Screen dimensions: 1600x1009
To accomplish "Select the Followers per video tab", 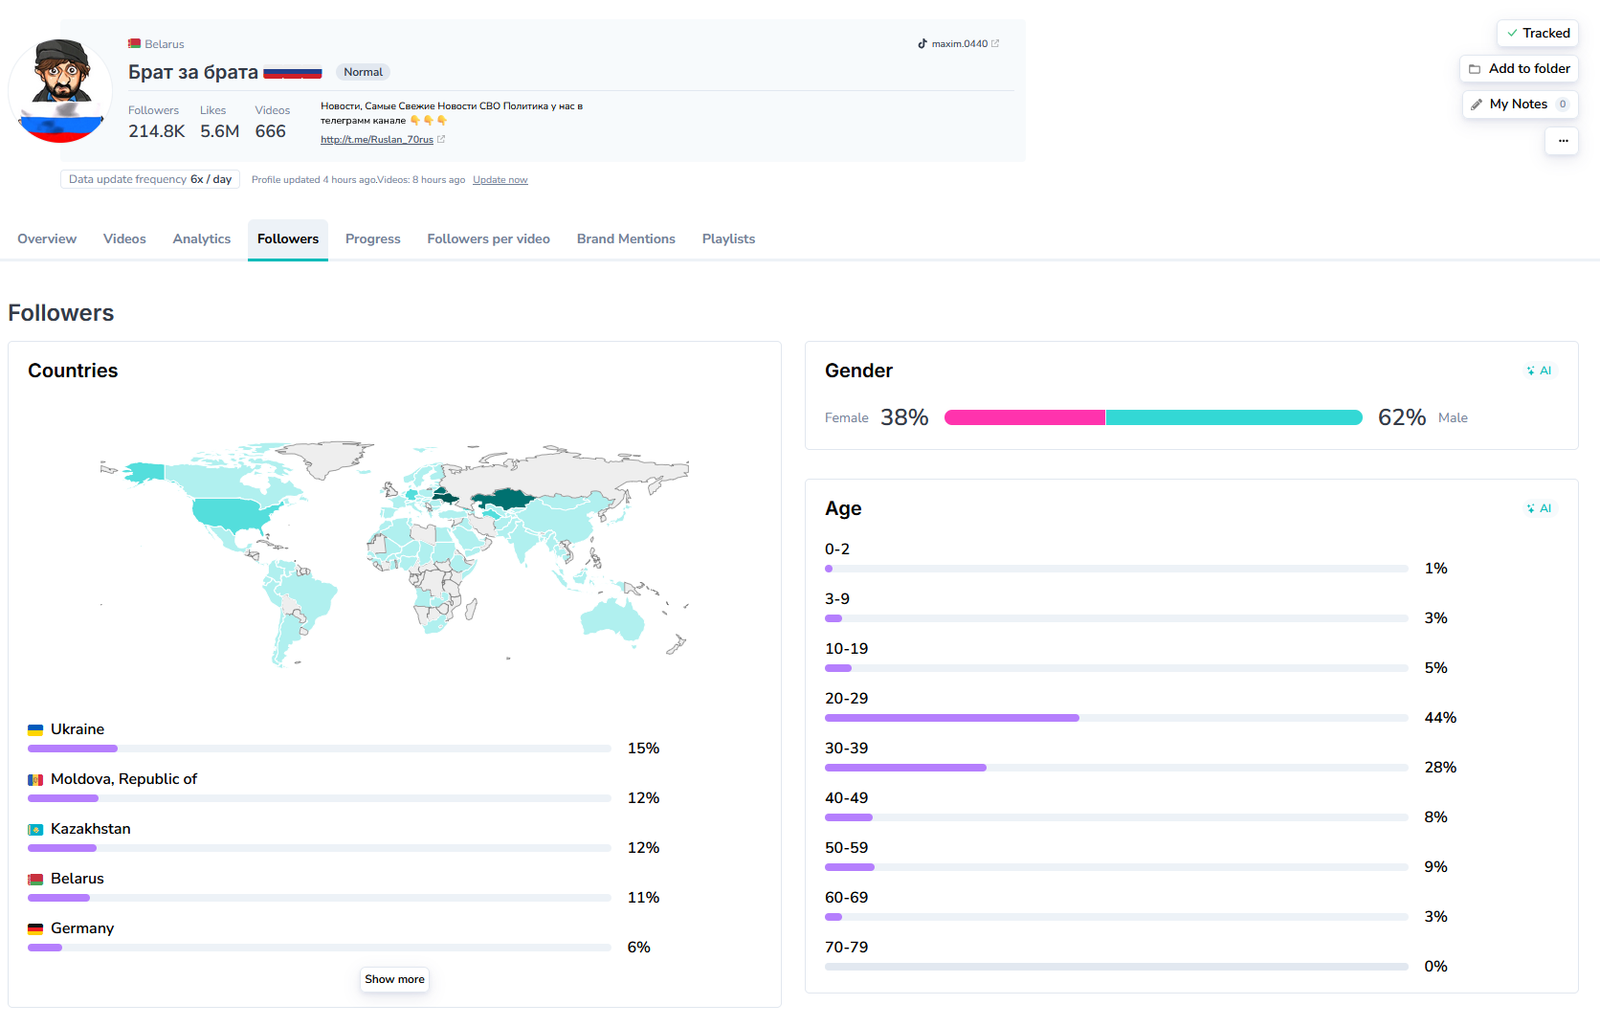I will tap(488, 239).
